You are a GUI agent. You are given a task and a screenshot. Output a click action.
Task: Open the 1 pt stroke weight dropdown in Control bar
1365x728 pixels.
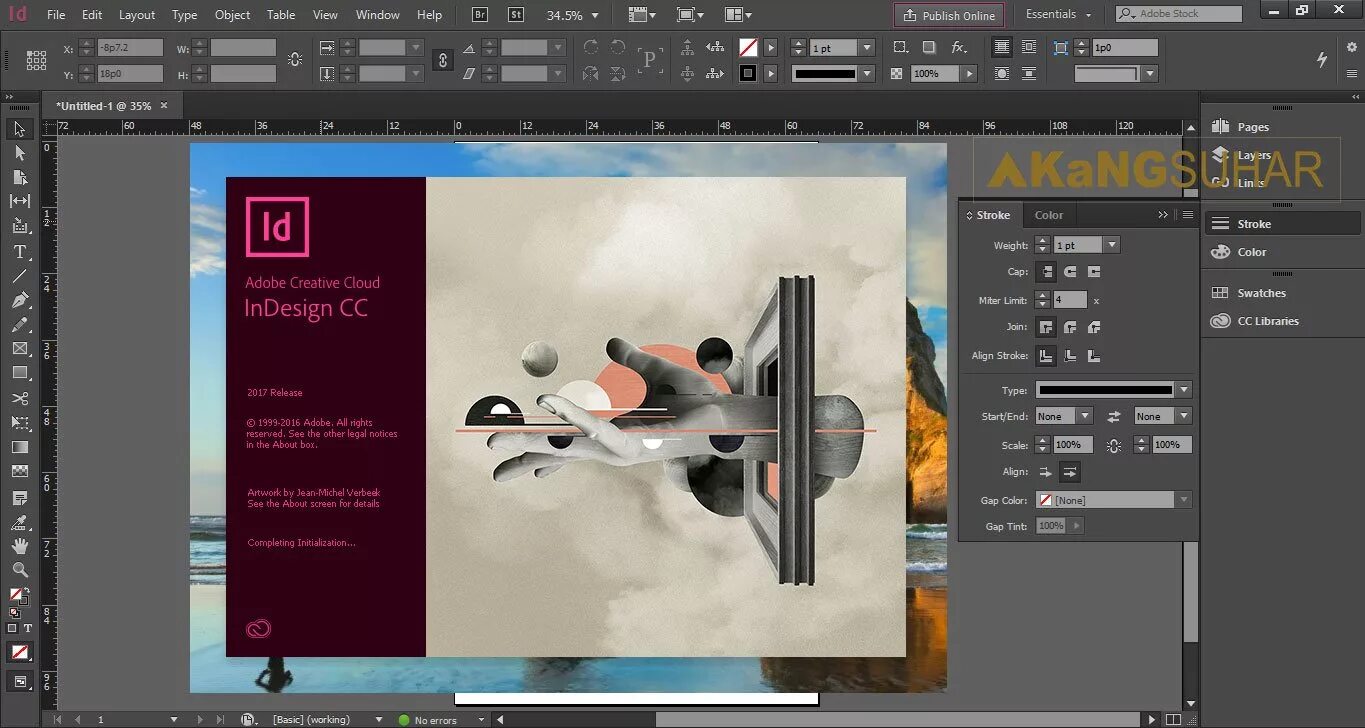[x=867, y=48]
